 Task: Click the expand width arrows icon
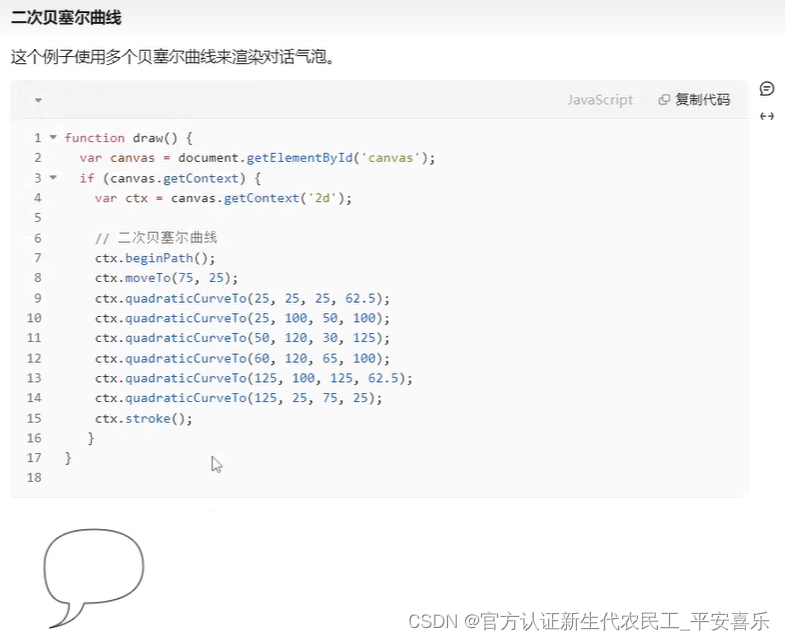[766, 116]
